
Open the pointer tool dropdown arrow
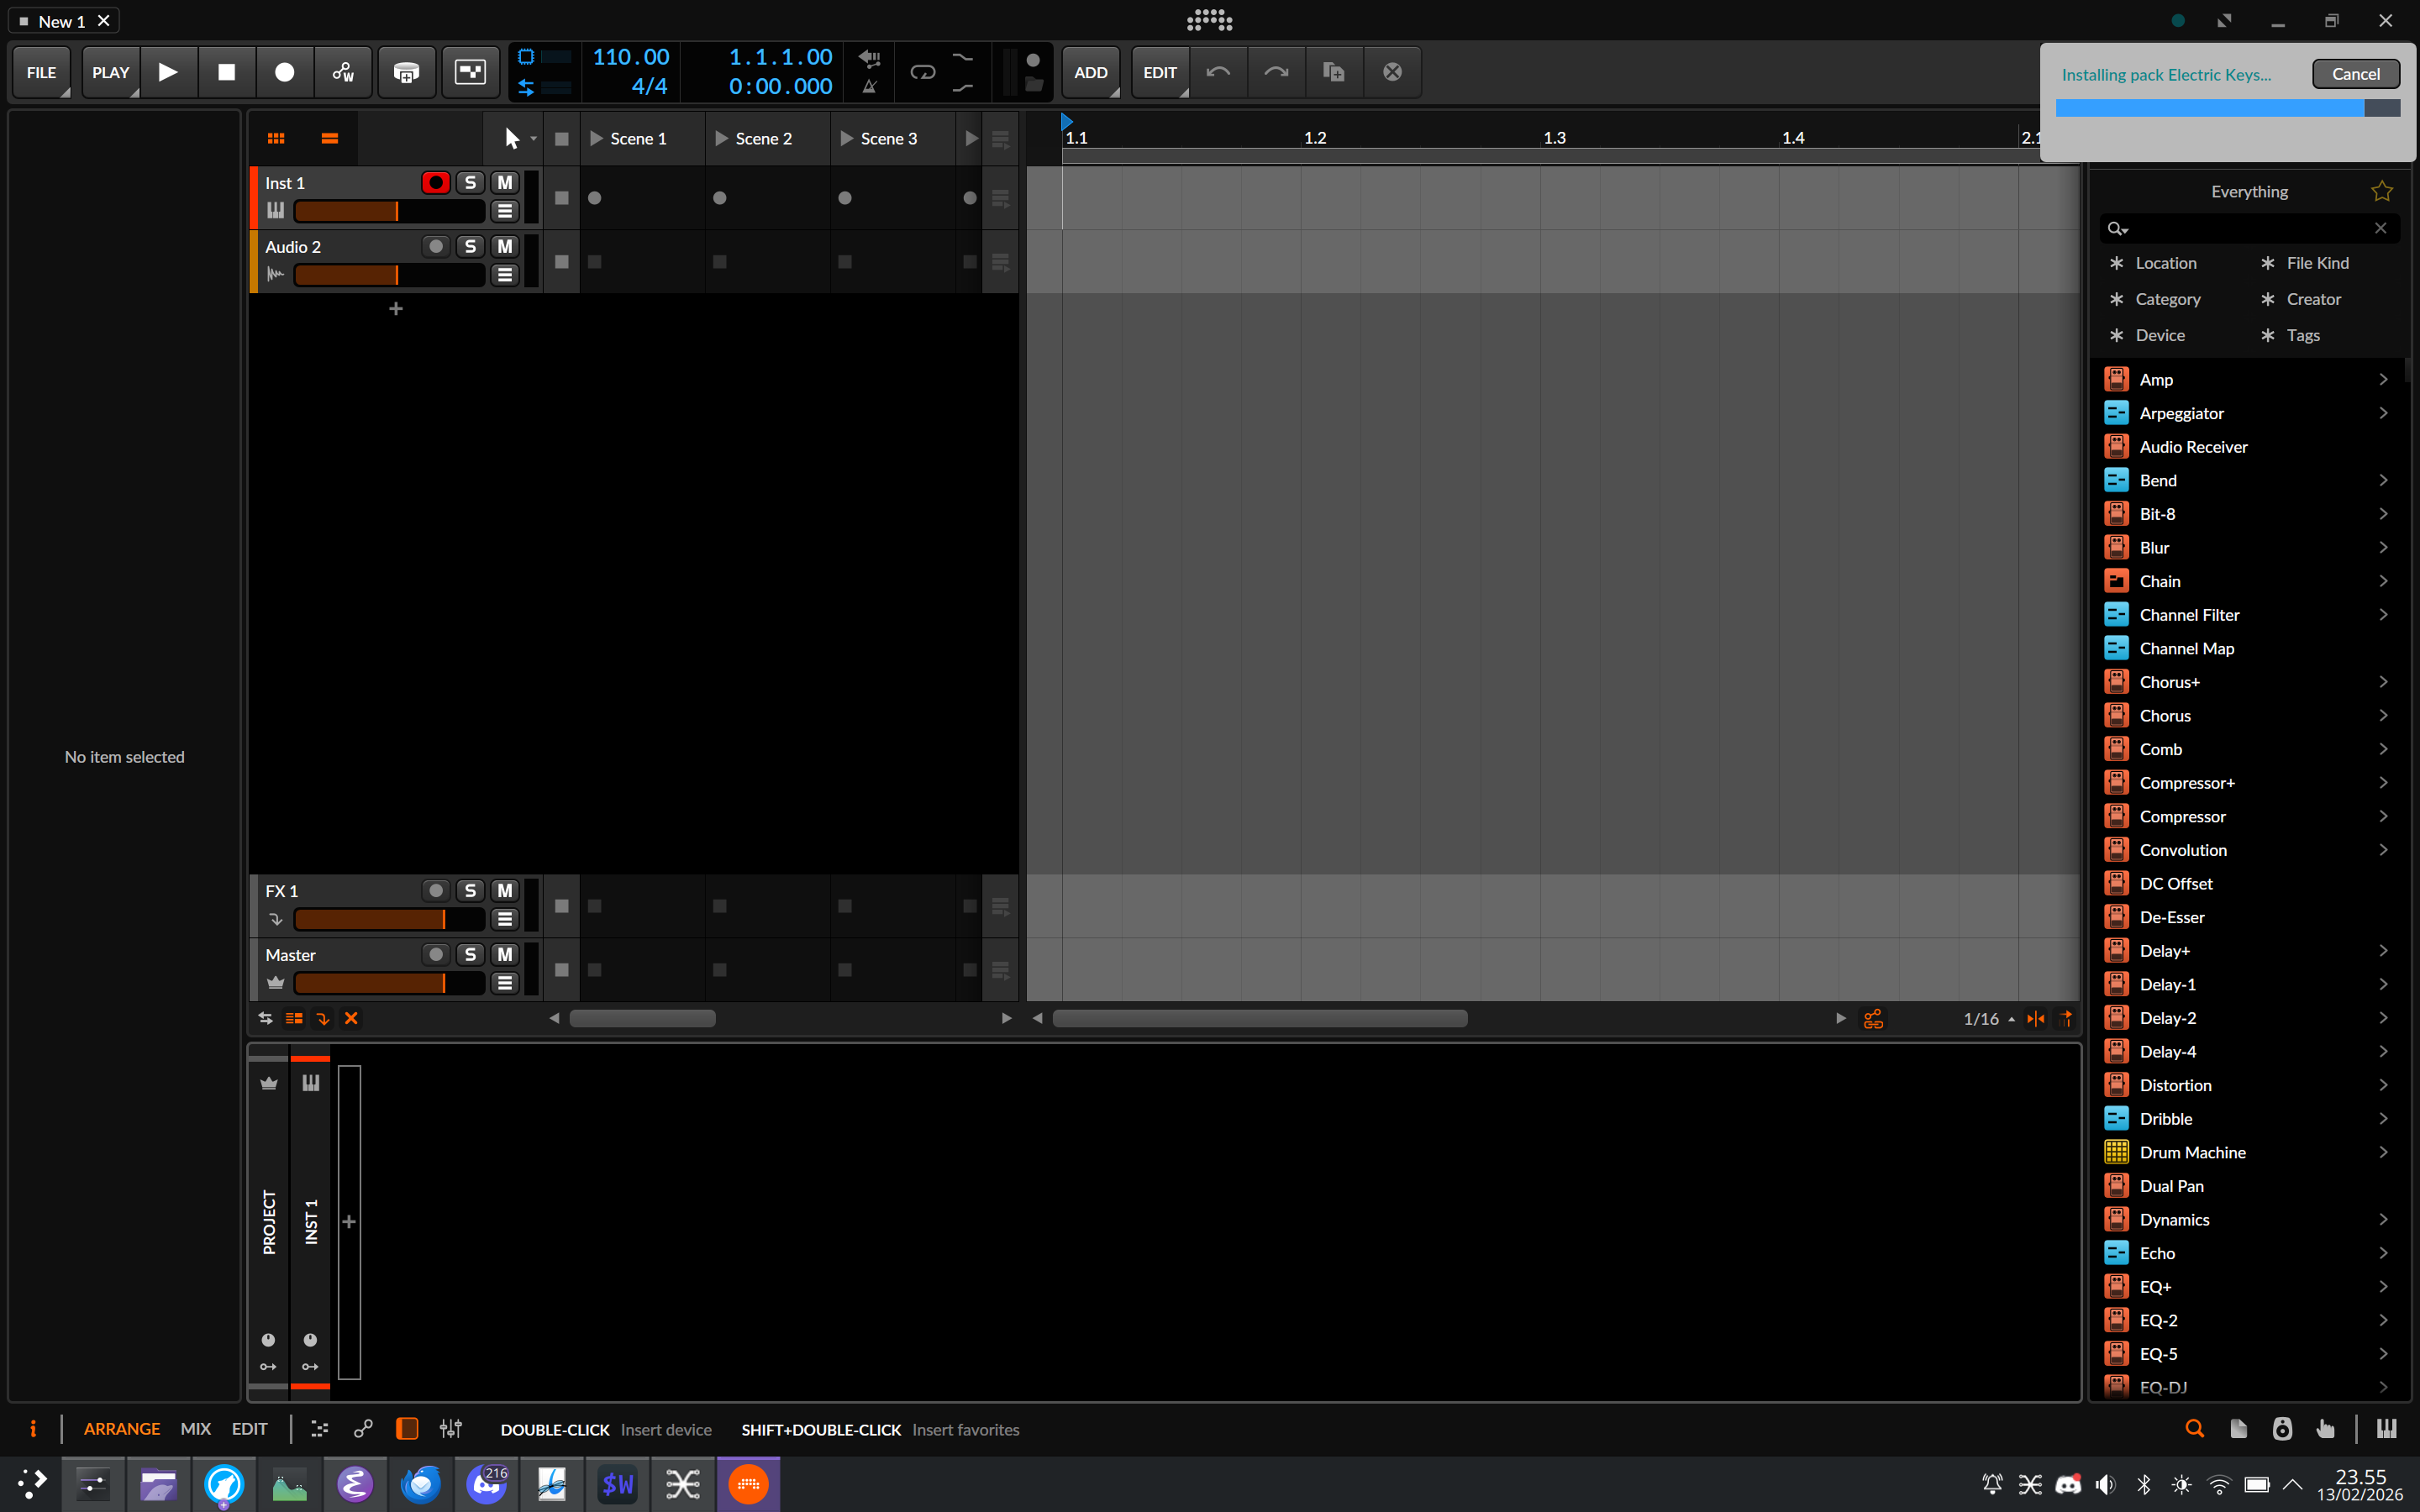pos(534,139)
